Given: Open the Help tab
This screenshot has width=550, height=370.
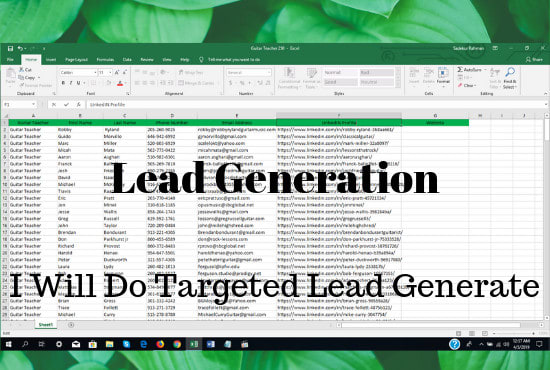Looking at the screenshot, I should point(185,60).
